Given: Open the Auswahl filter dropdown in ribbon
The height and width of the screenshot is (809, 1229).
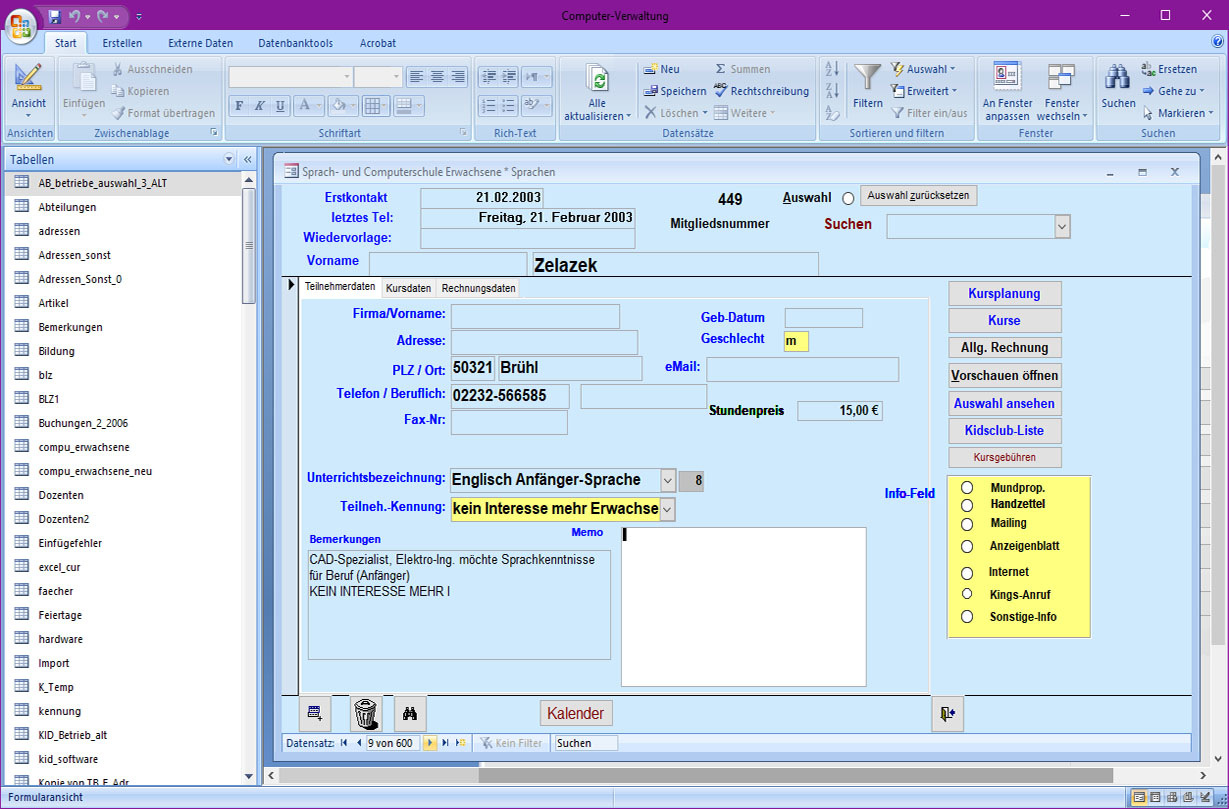Looking at the screenshot, I should [924, 69].
